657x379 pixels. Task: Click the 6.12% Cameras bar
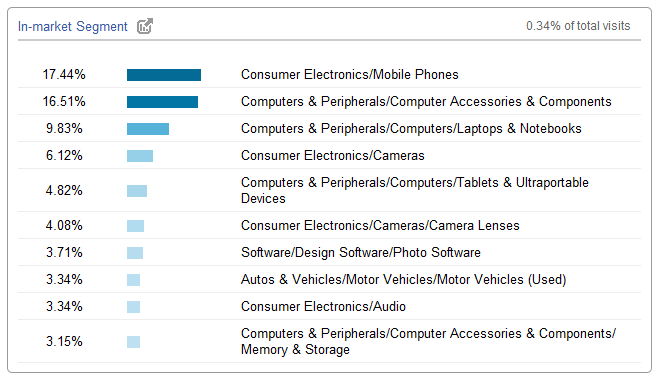click(x=140, y=156)
